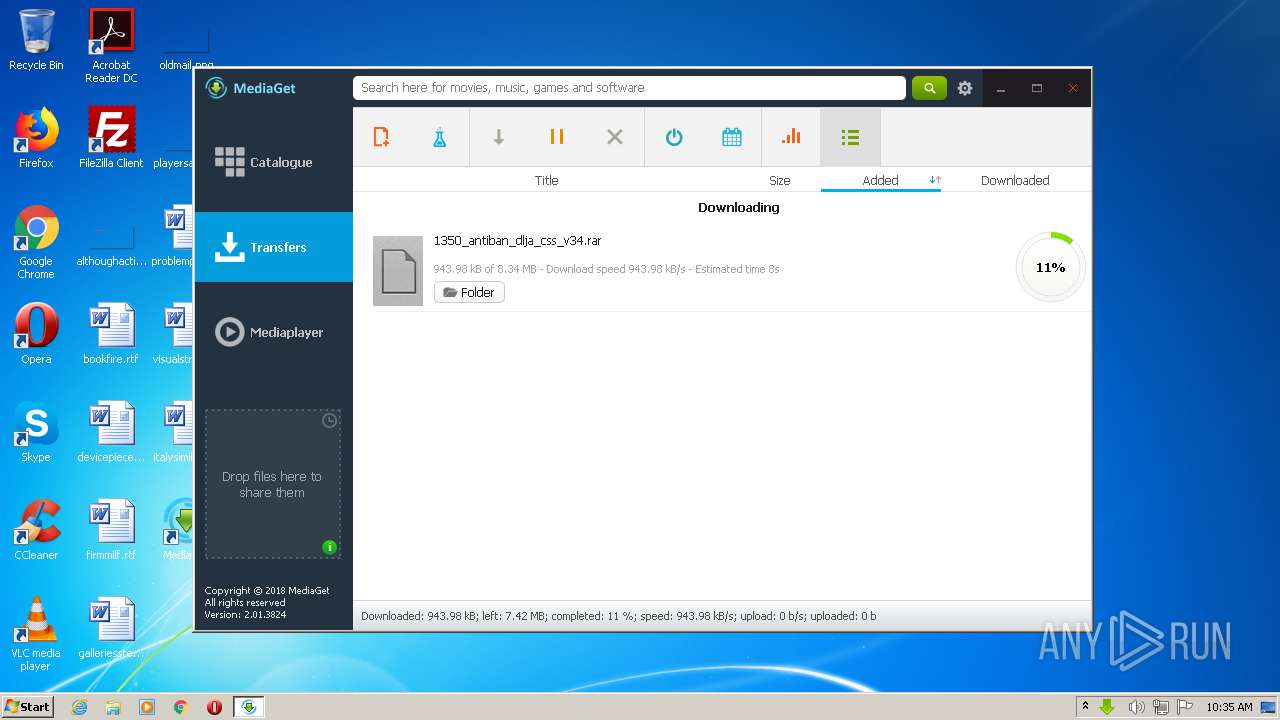Open the Catalogue section

[x=274, y=162]
